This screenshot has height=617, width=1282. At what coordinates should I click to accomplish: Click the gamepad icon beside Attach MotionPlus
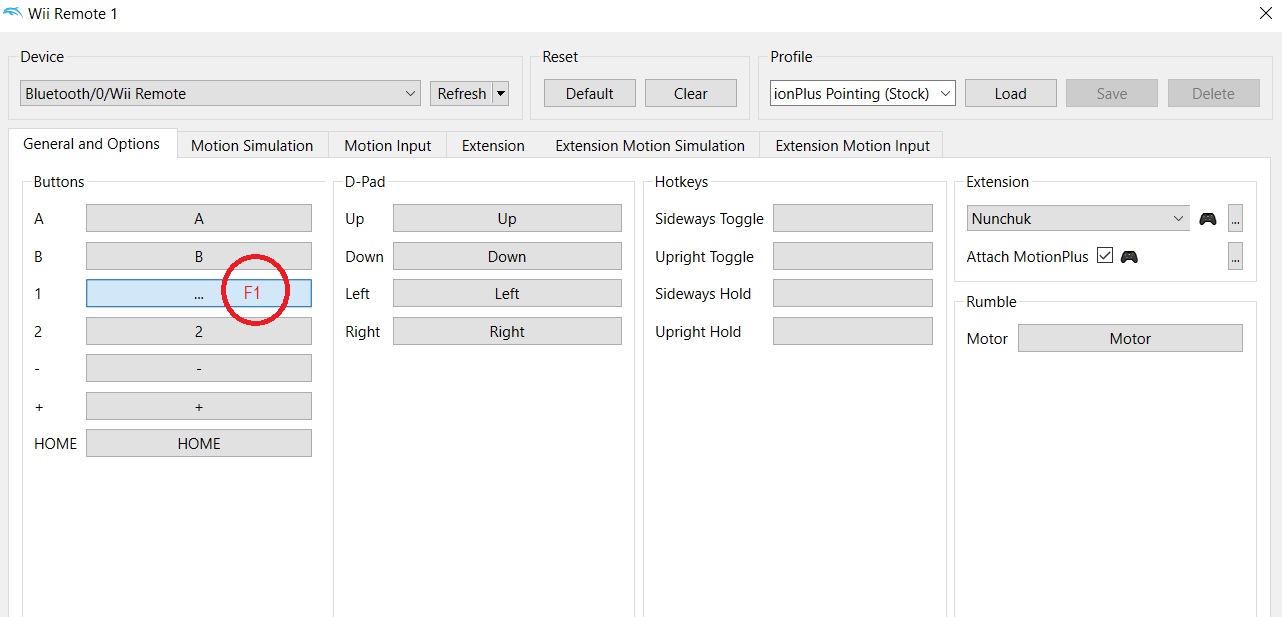point(1129,257)
